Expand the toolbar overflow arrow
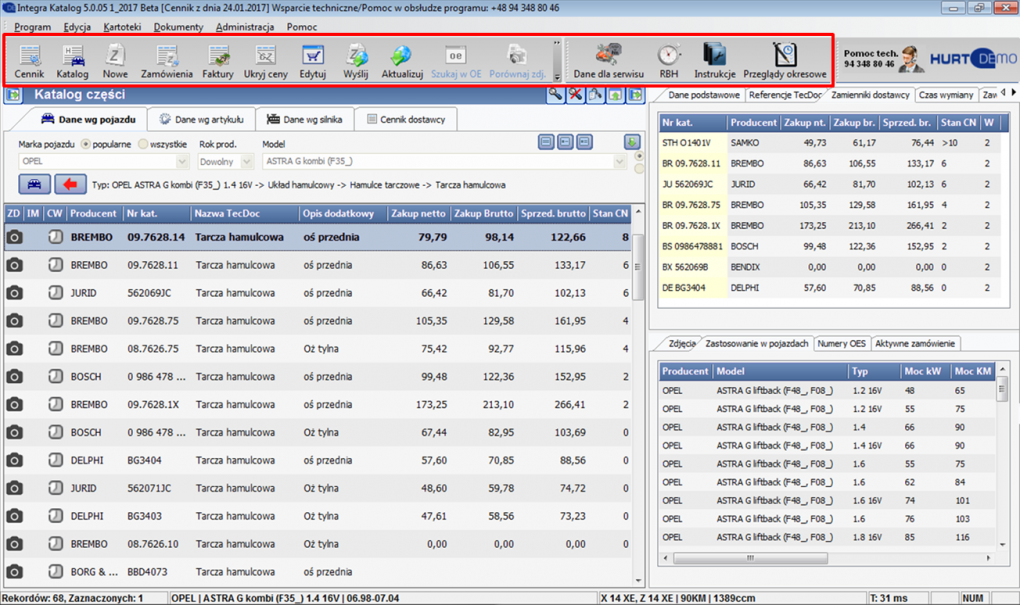 (557, 77)
